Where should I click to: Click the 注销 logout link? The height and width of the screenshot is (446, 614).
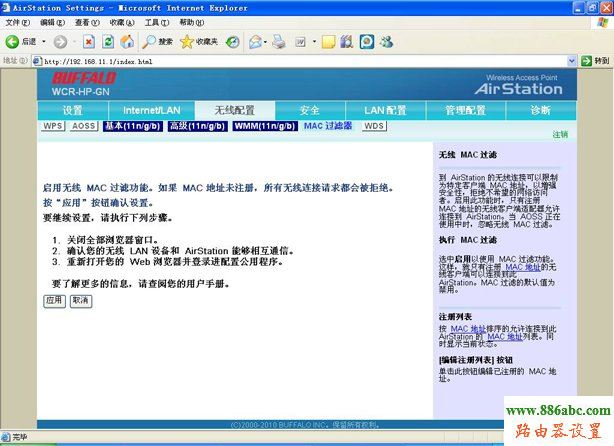click(x=560, y=134)
